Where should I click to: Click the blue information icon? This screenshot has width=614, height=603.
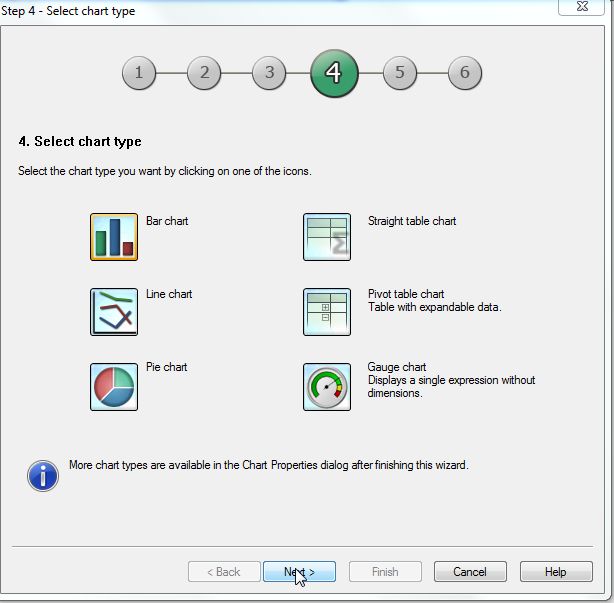pos(43,475)
